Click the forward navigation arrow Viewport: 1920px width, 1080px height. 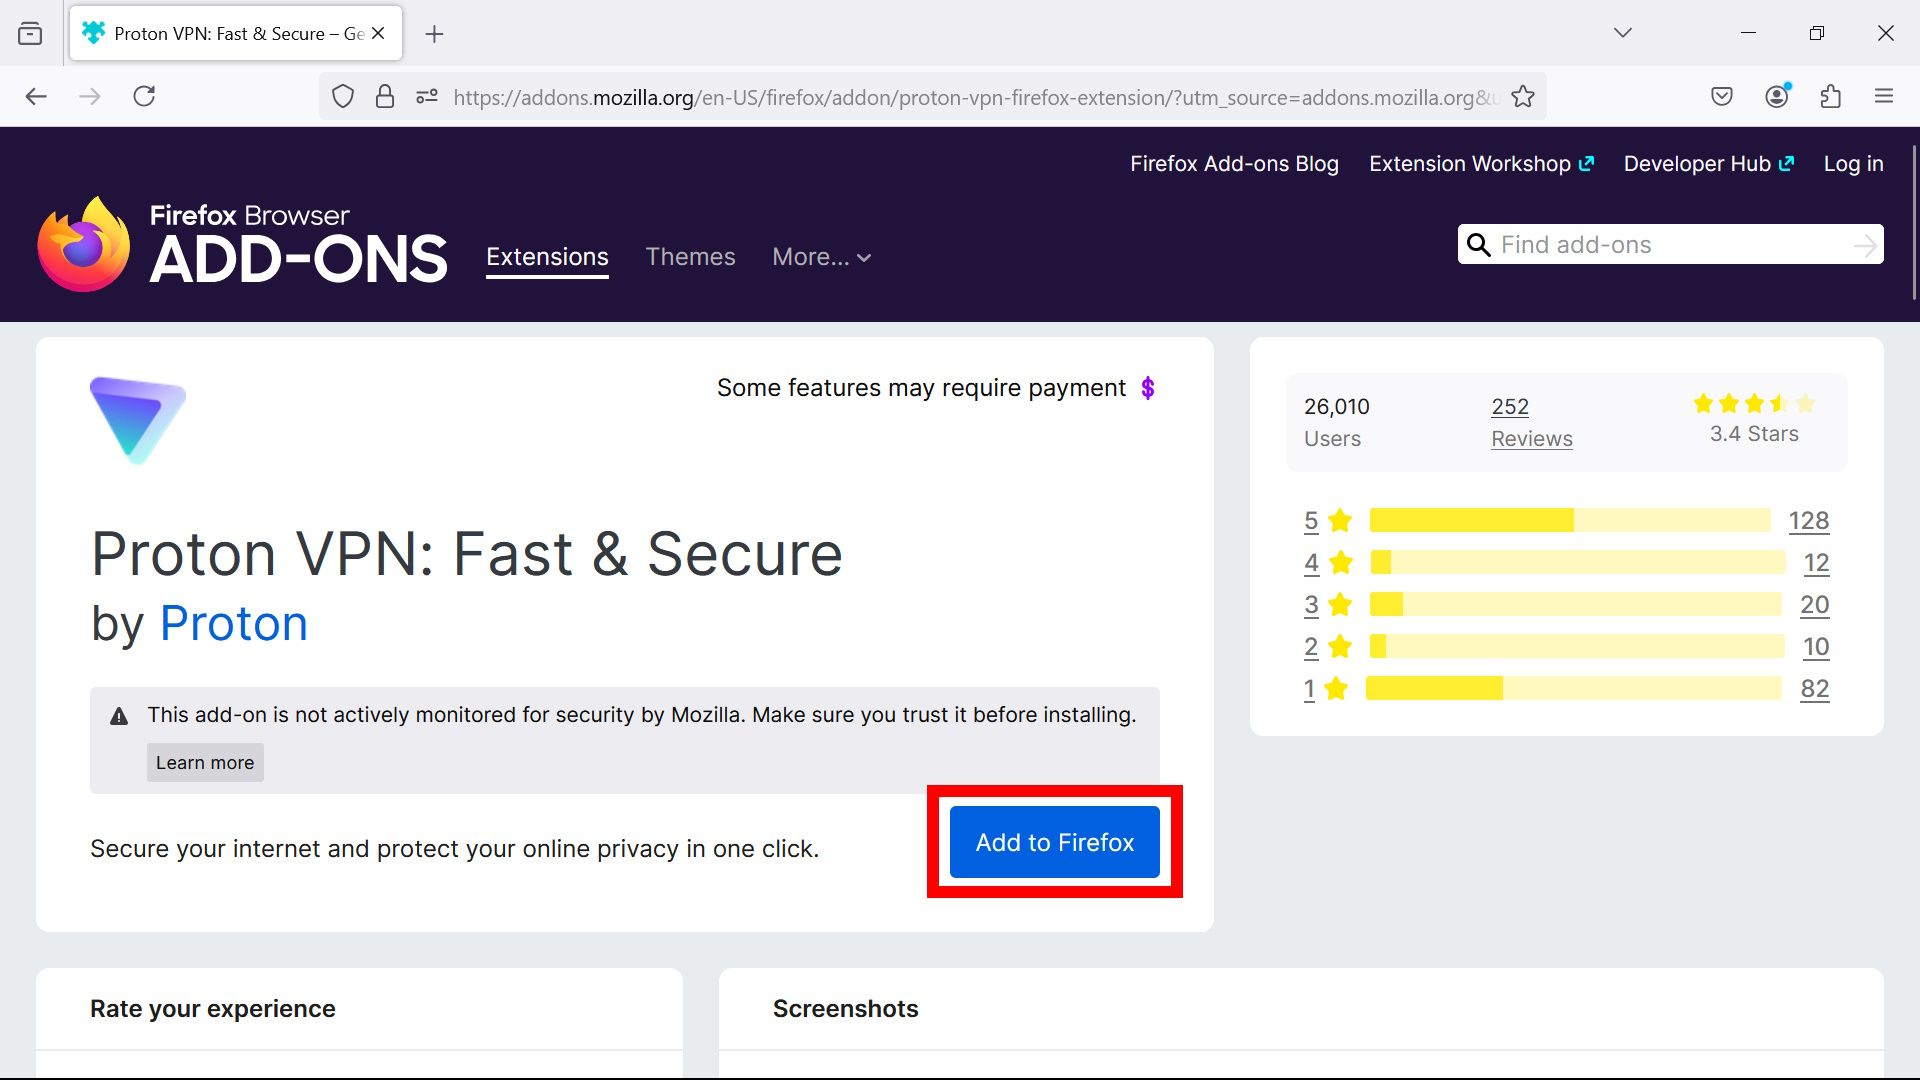[91, 96]
